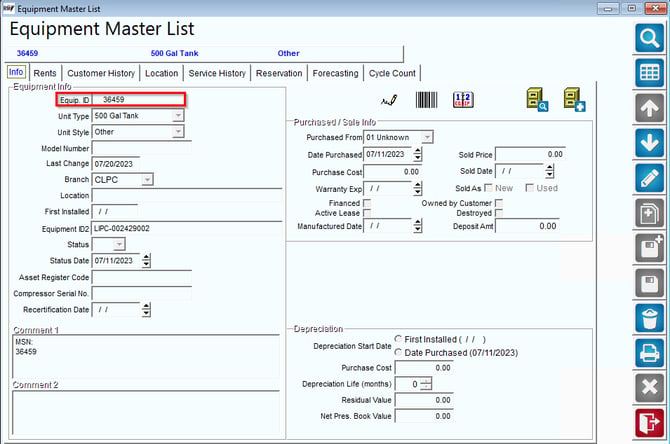Toggle the Active Lease checkbox

(x=367, y=213)
